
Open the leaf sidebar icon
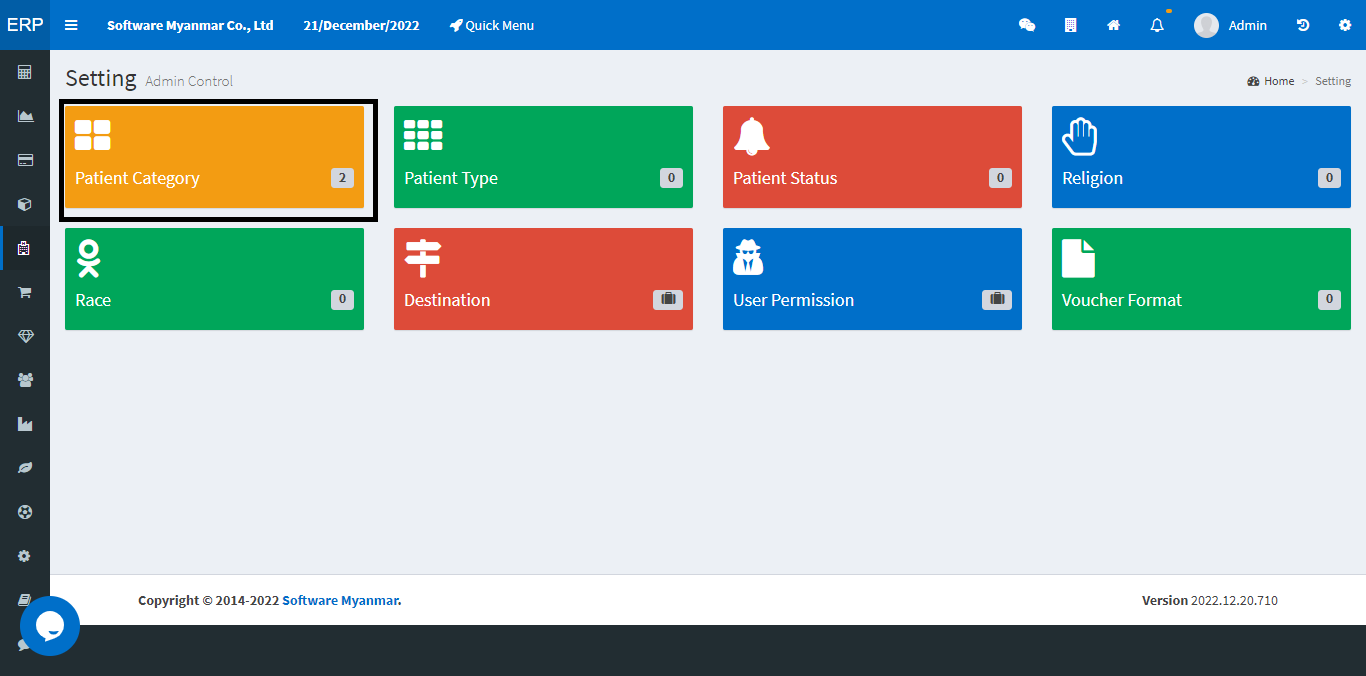(x=25, y=468)
